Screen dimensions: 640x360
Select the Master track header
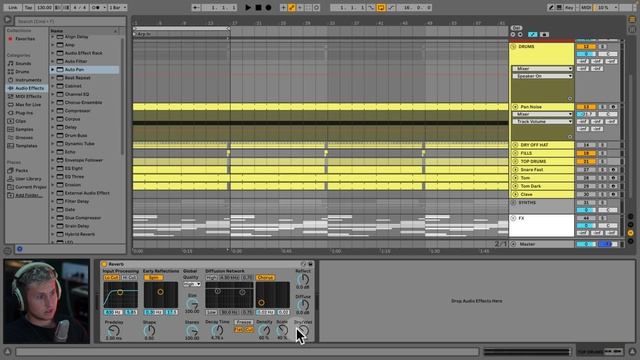[x=543, y=244]
